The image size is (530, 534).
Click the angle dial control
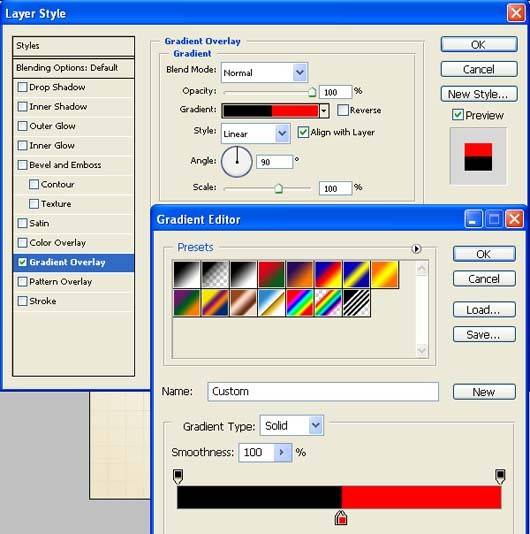coord(237,161)
